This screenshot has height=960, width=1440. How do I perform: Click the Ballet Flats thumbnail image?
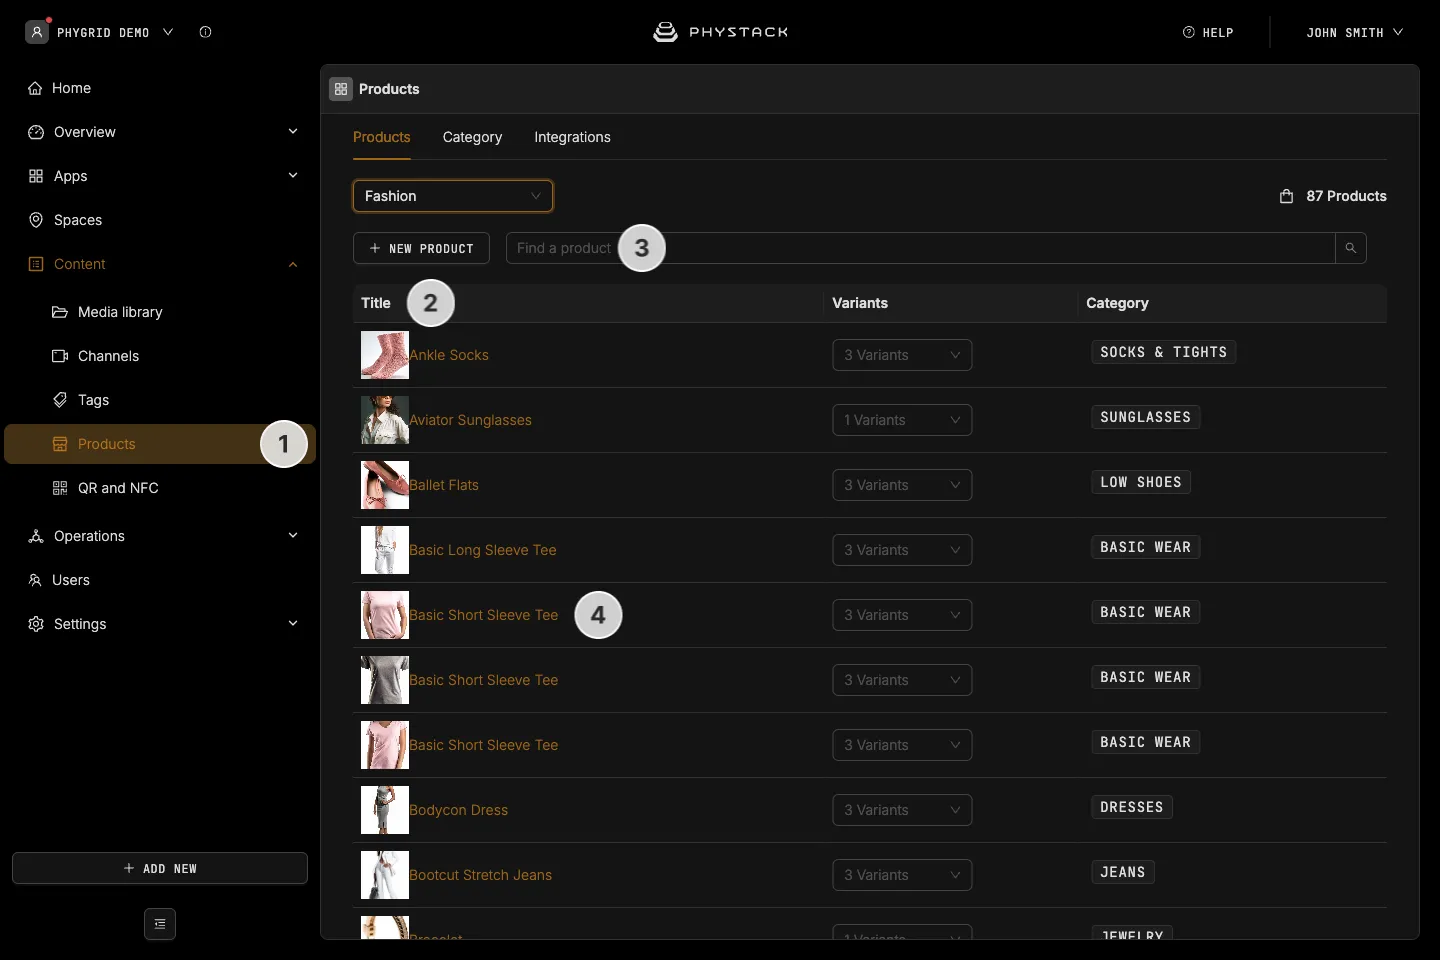tap(385, 485)
